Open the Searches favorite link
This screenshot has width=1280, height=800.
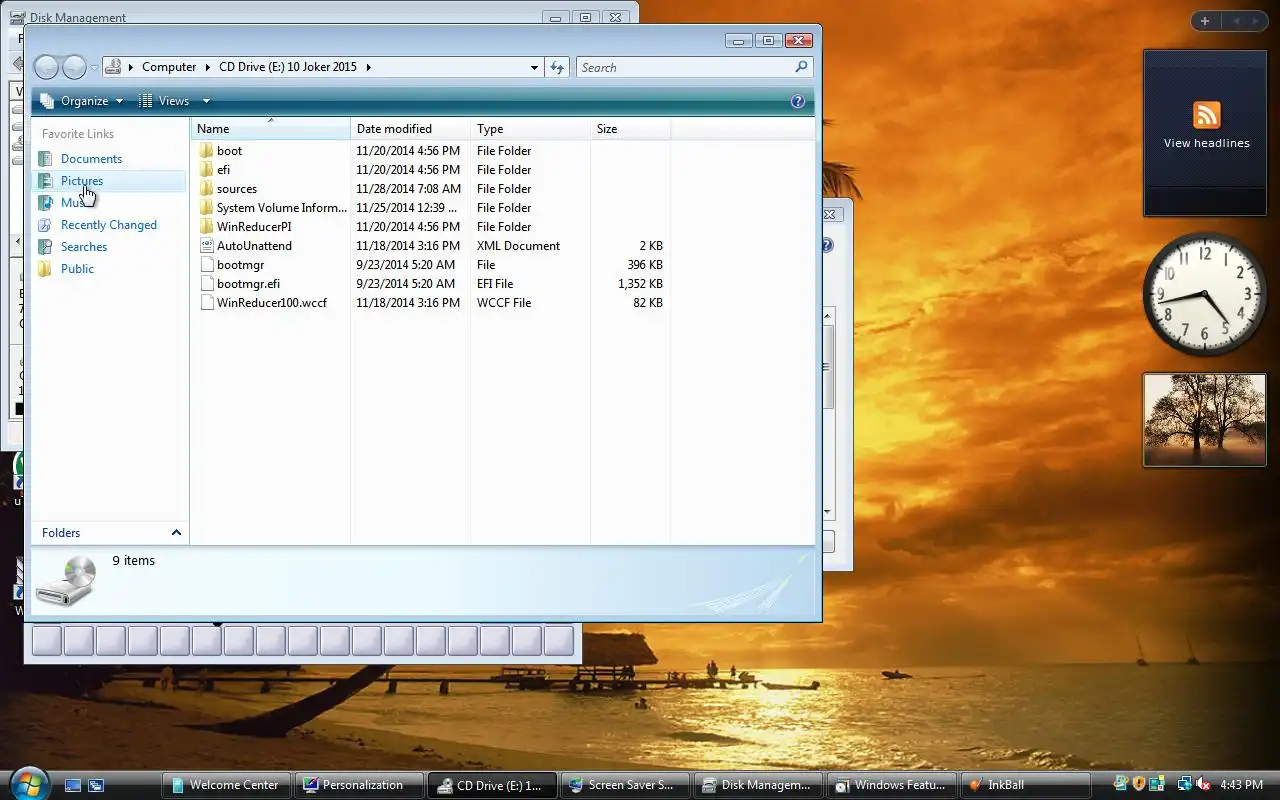(x=84, y=247)
